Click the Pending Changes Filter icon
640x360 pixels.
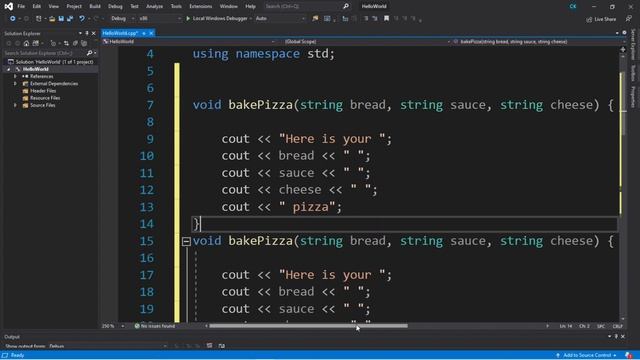pos(53,43)
